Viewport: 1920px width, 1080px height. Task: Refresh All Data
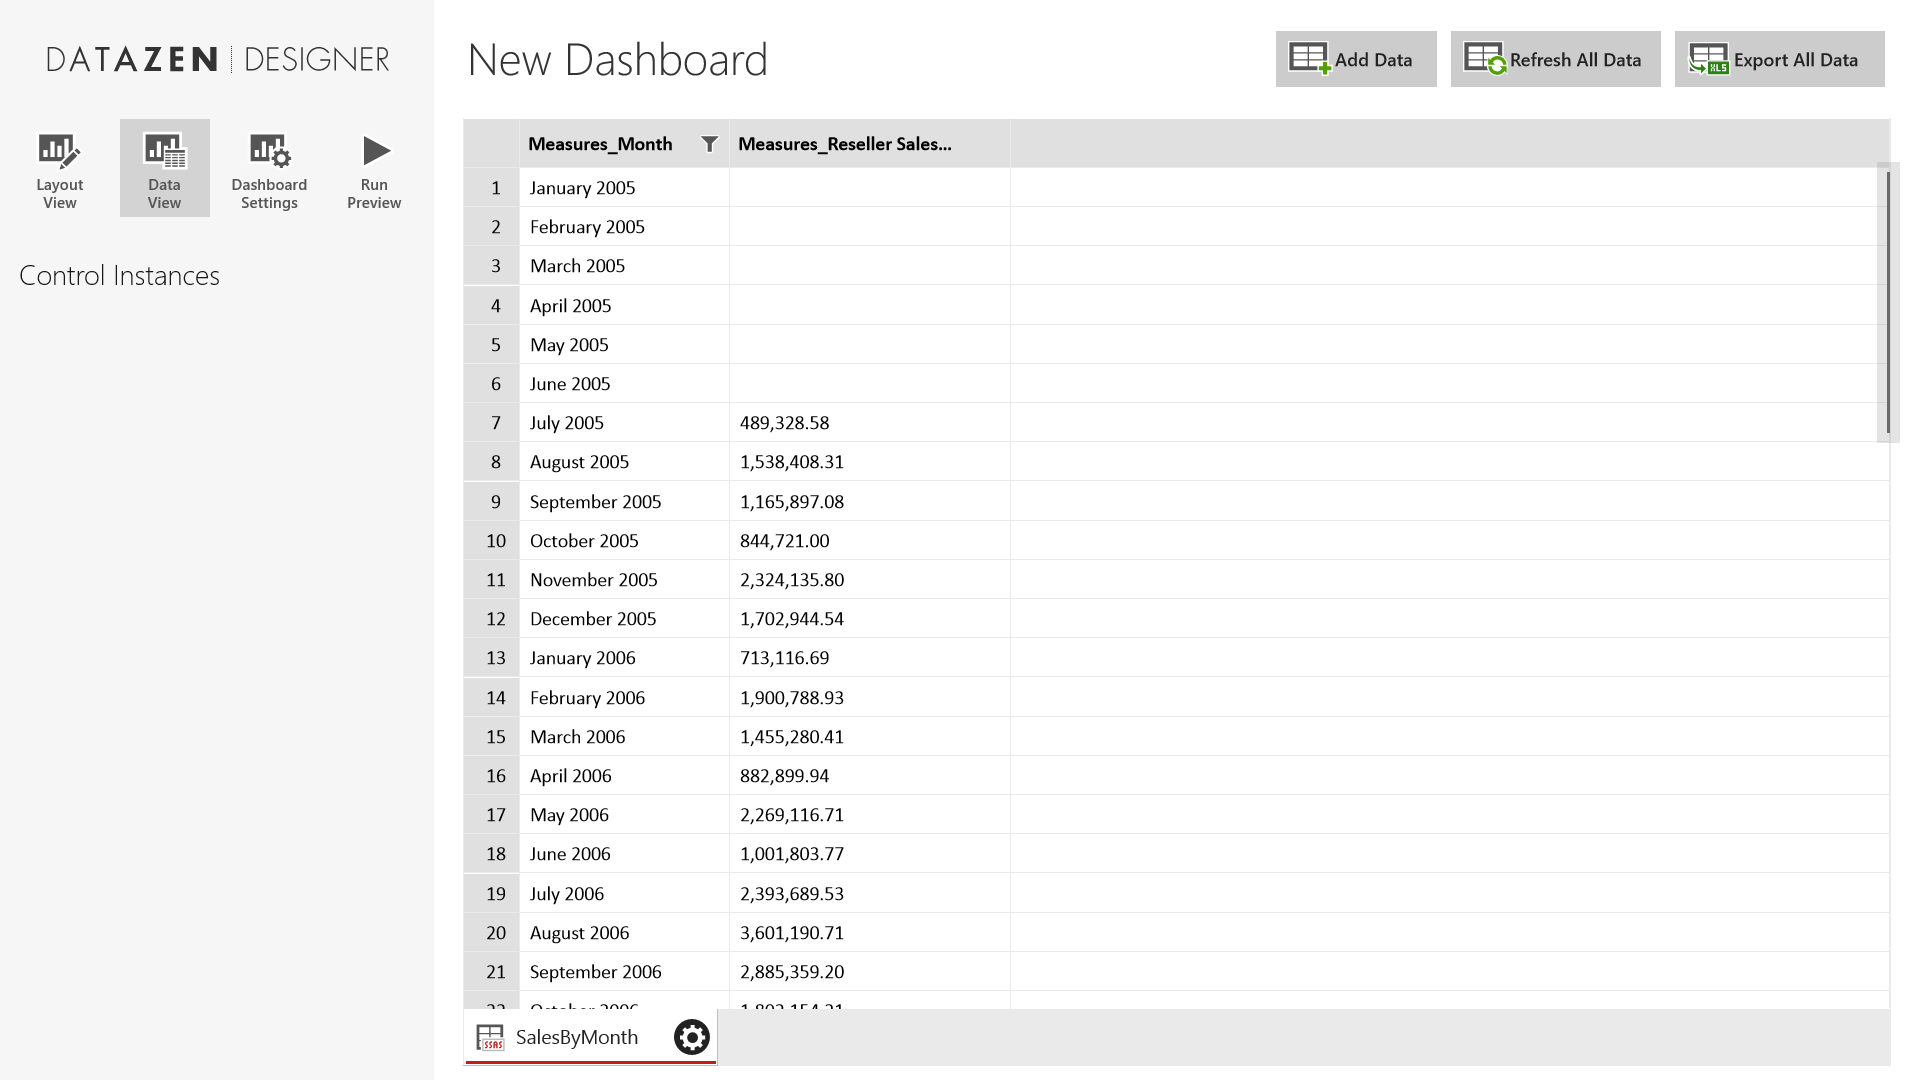click(x=1555, y=60)
